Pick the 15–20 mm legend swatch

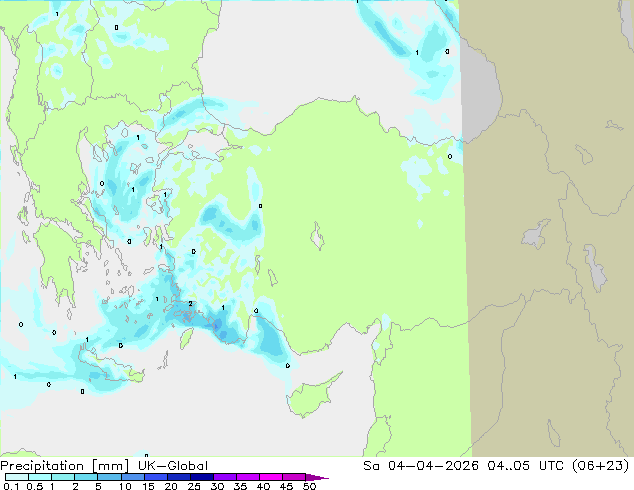(155, 477)
